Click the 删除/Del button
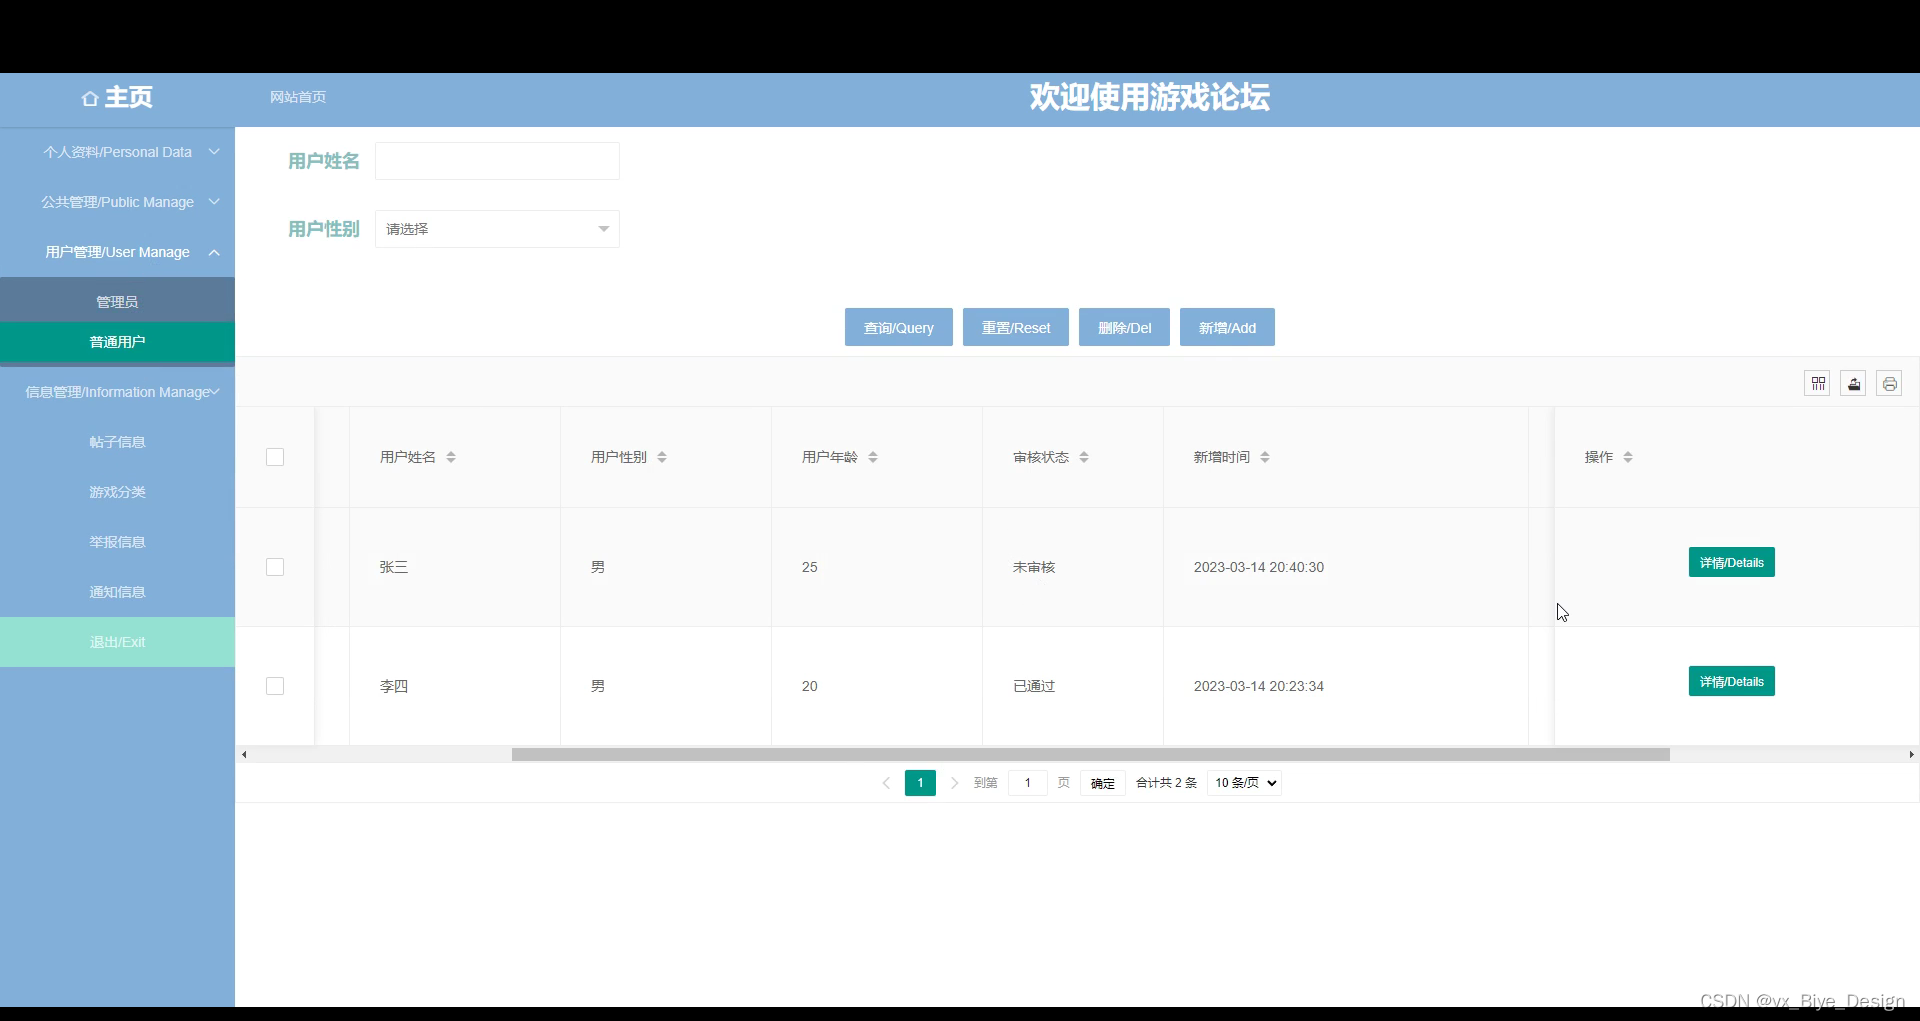The image size is (1920, 1021). pos(1124,327)
